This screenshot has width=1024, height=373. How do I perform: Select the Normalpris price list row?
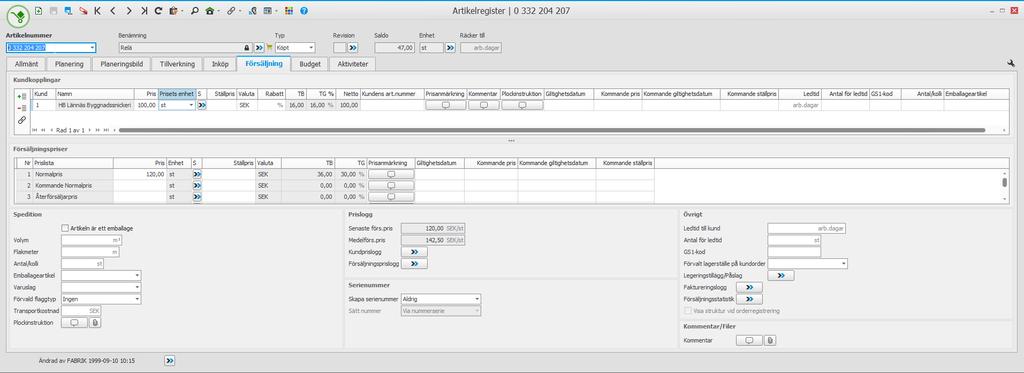coord(333,174)
